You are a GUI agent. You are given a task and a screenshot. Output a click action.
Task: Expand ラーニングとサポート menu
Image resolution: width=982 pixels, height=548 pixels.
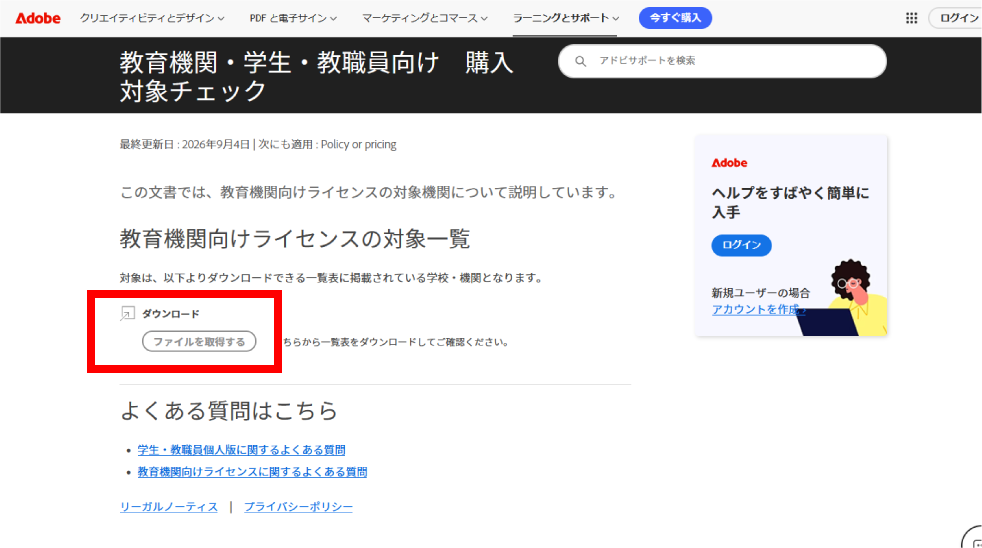pos(566,18)
